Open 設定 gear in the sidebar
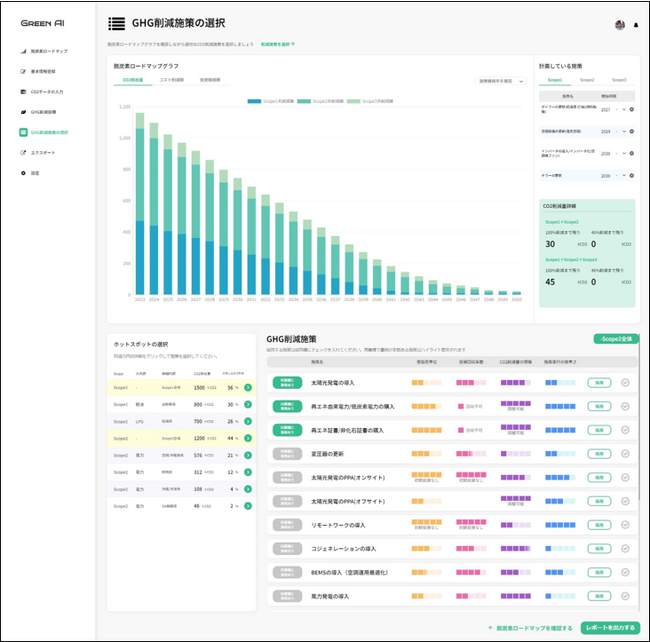This screenshot has width=650, height=642. point(35,173)
